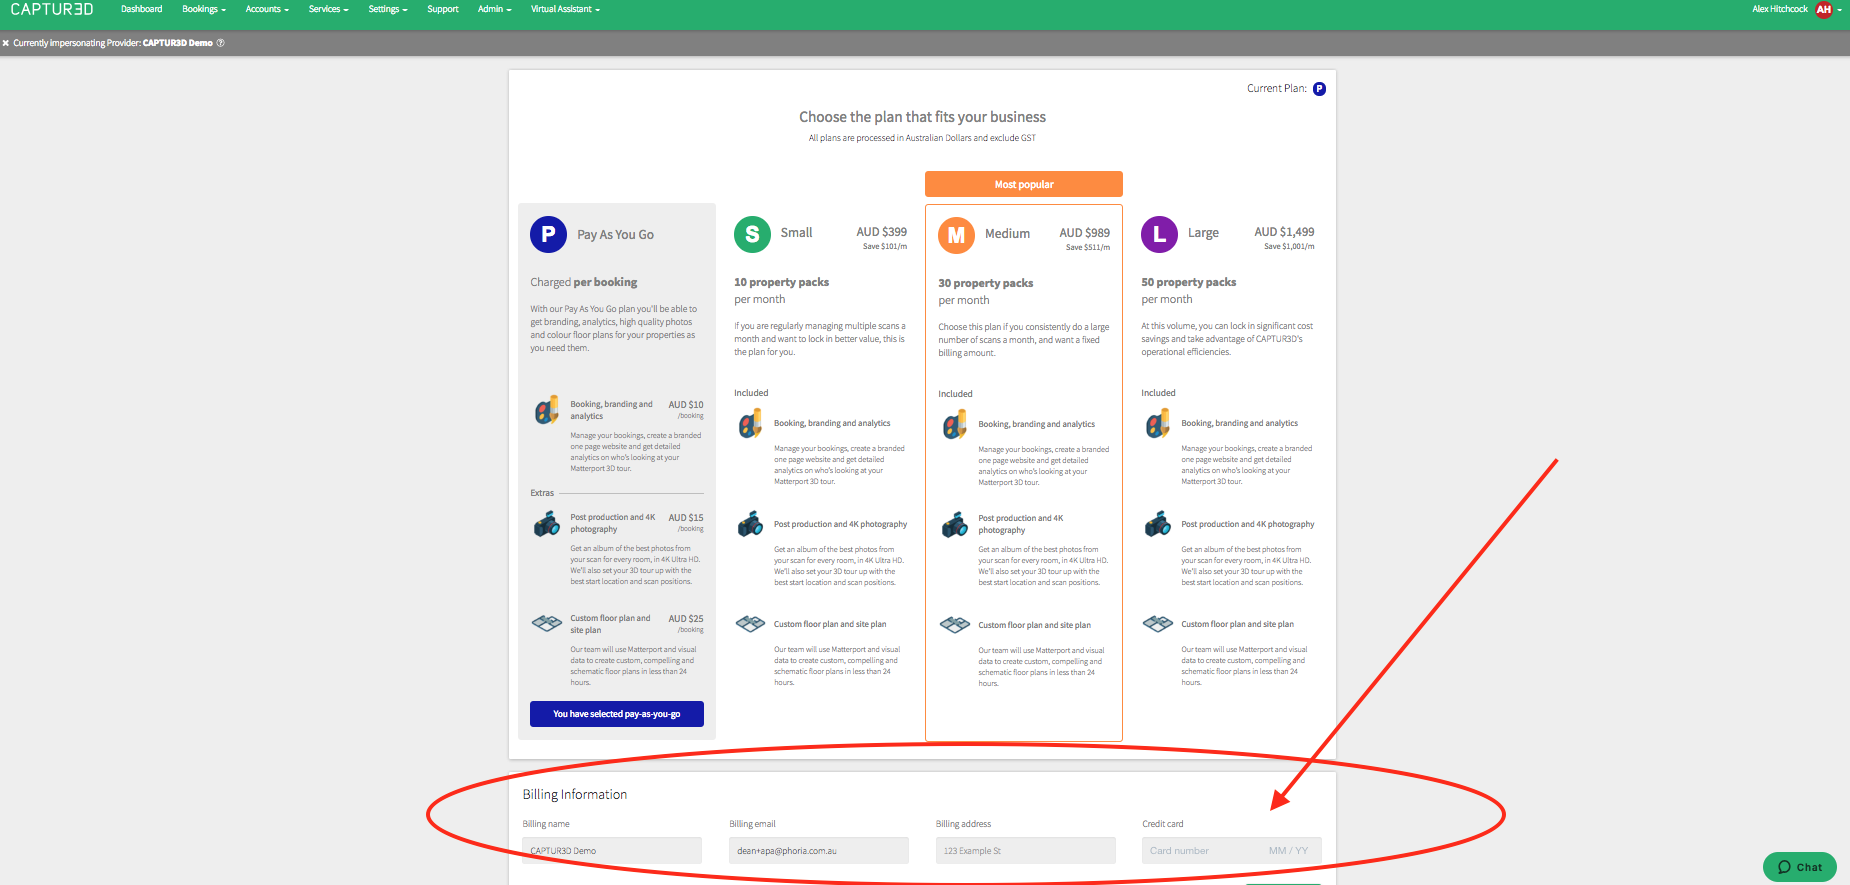Click the impersonation help question icon

pyautogui.click(x=221, y=43)
